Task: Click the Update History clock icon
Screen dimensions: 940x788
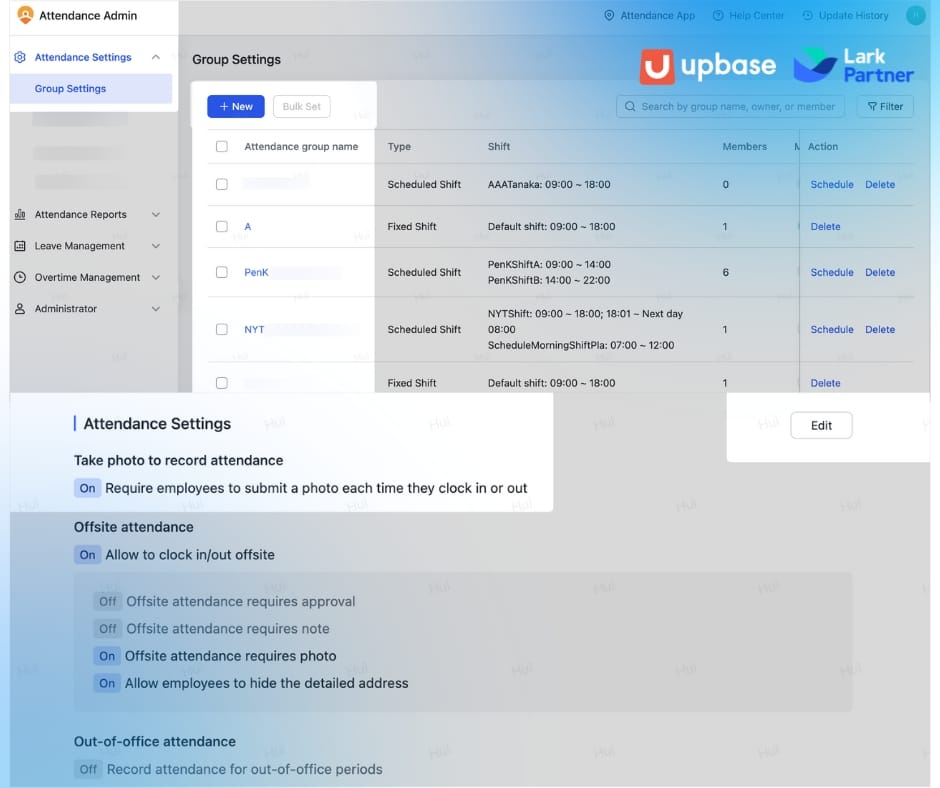Action: click(x=808, y=16)
